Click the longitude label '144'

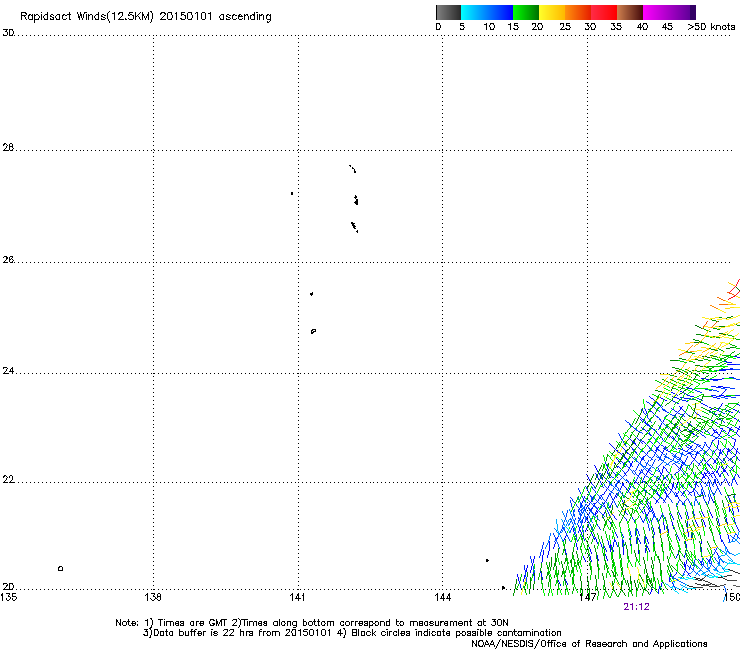[x=443, y=597]
